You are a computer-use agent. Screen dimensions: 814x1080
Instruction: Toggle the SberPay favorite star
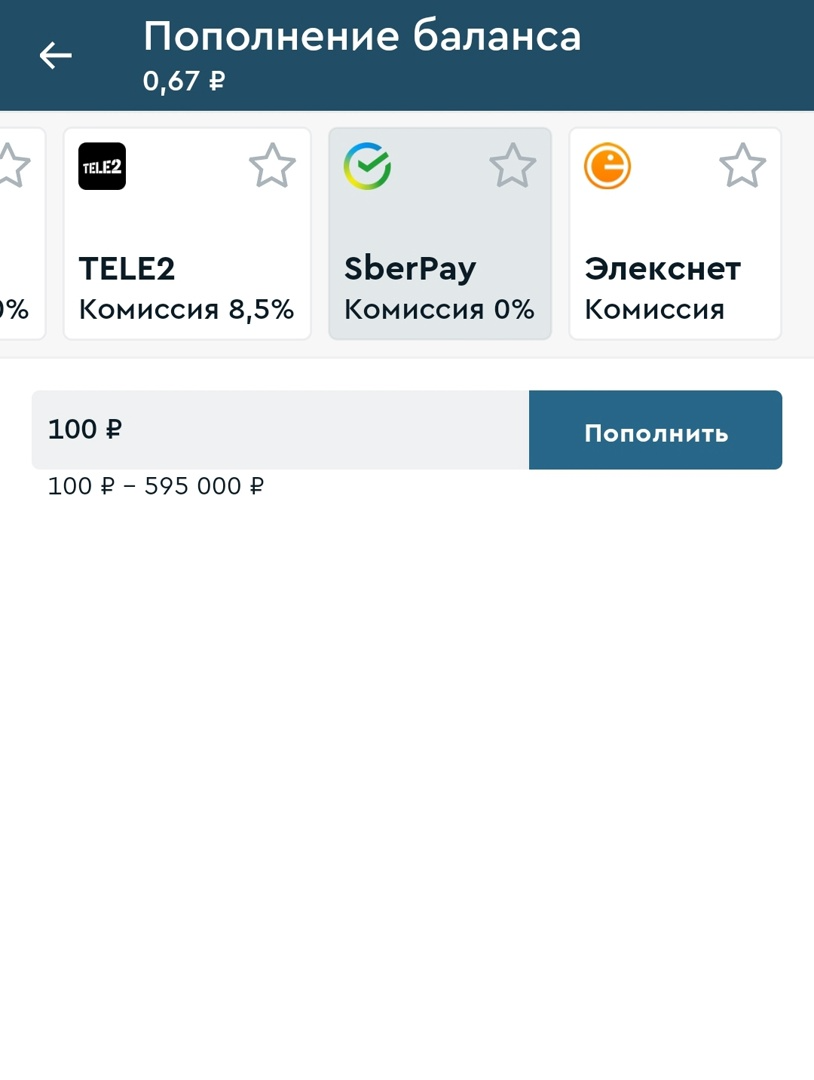pos(513,166)
